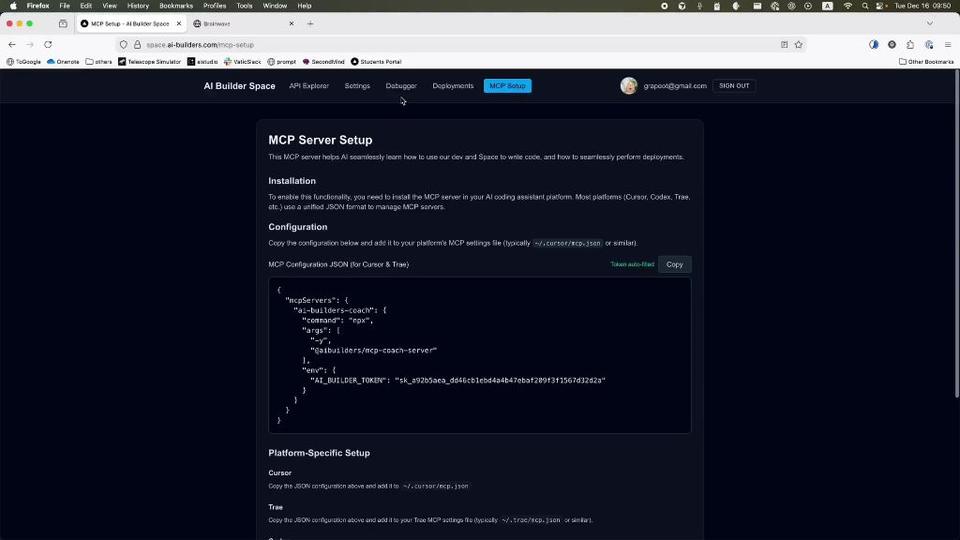
Task: Click the Wi-Fi status icon
Action: click(847, 6)
